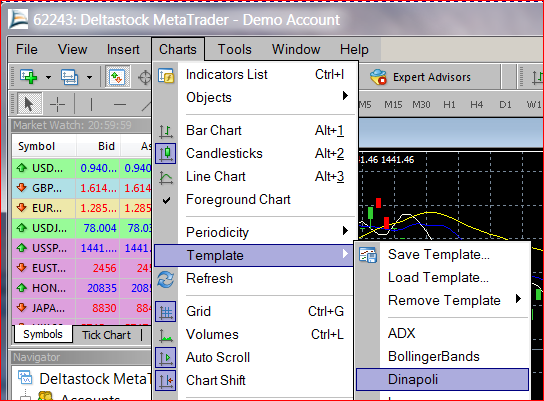Switch to H4 timeframe
This screenshot has width=544, height=401.
tap(477, 104)
